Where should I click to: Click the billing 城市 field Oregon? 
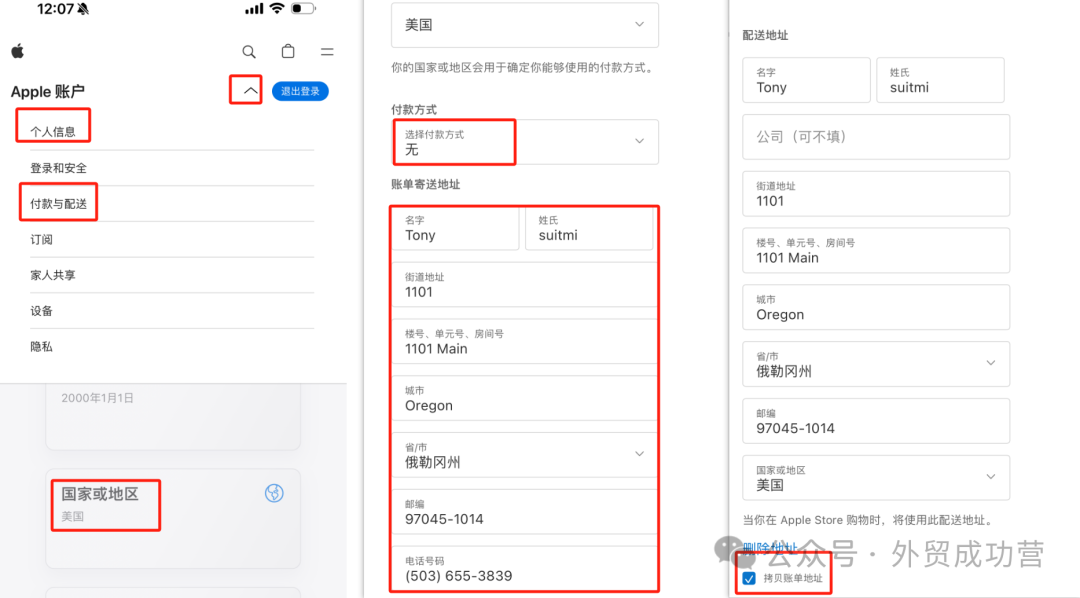tap(525, 398)
